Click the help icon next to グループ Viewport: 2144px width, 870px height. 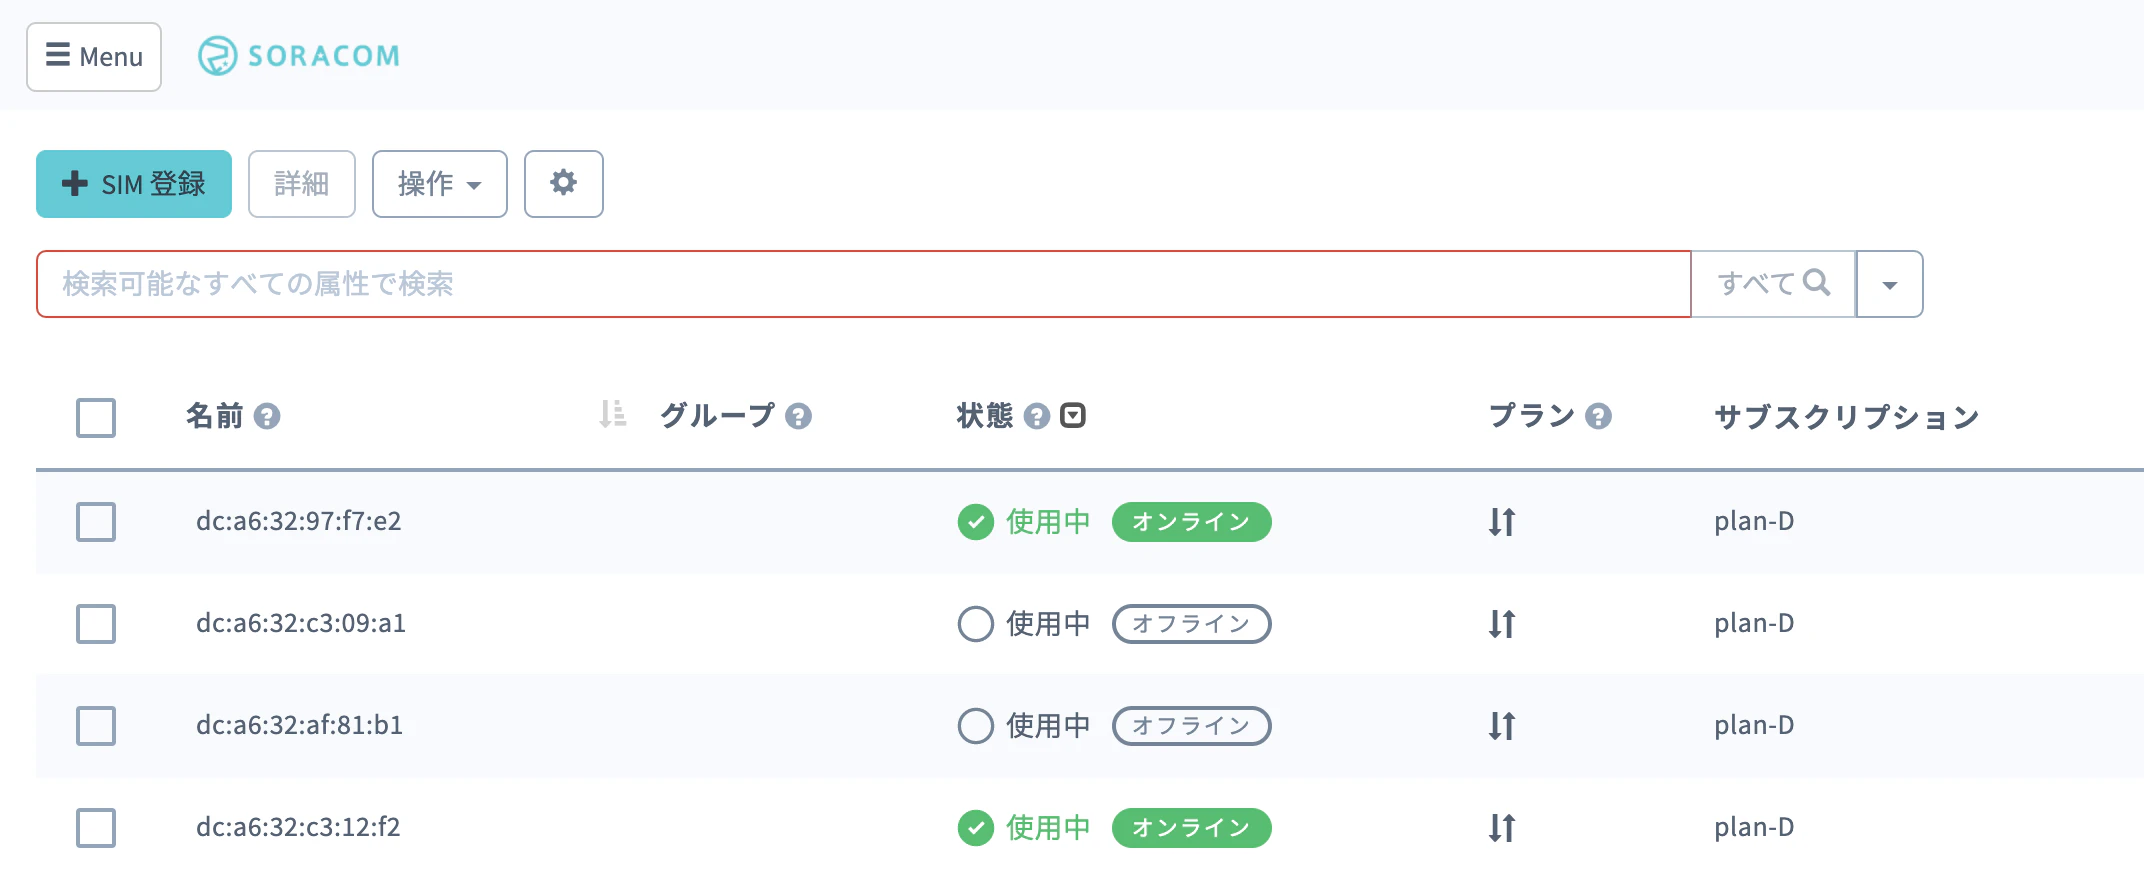(799, 416)
